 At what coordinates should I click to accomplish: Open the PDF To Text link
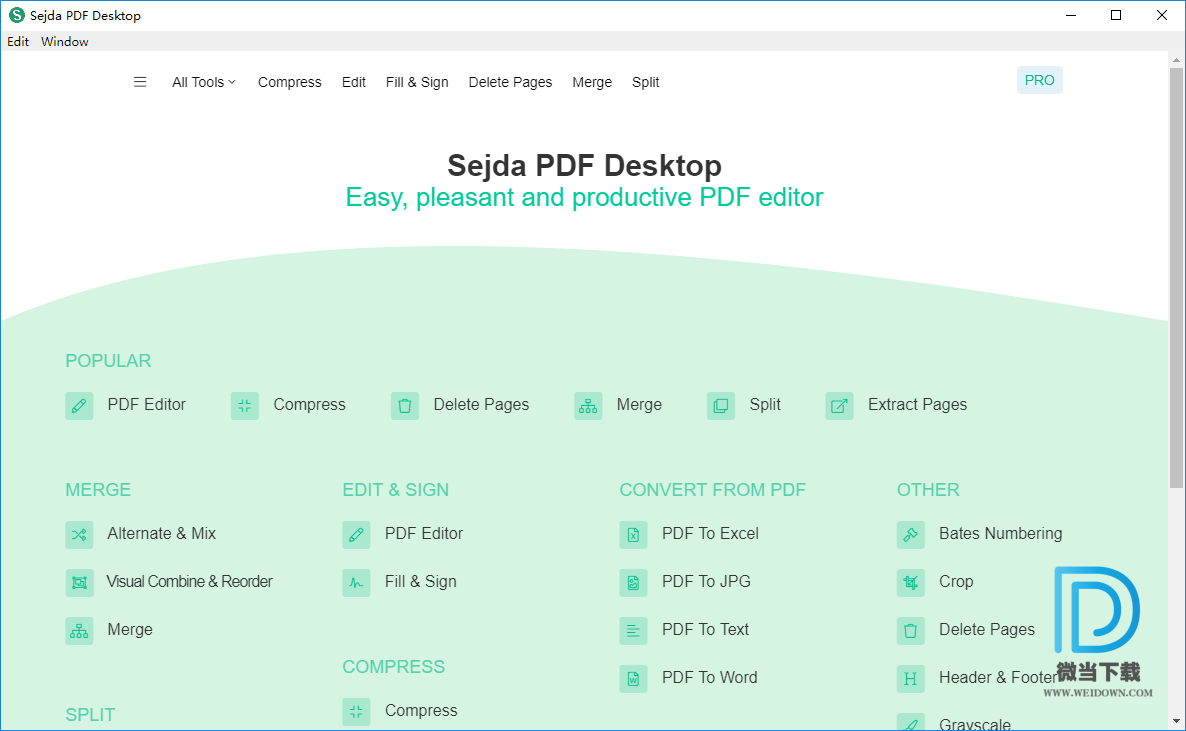coord(706,630)
